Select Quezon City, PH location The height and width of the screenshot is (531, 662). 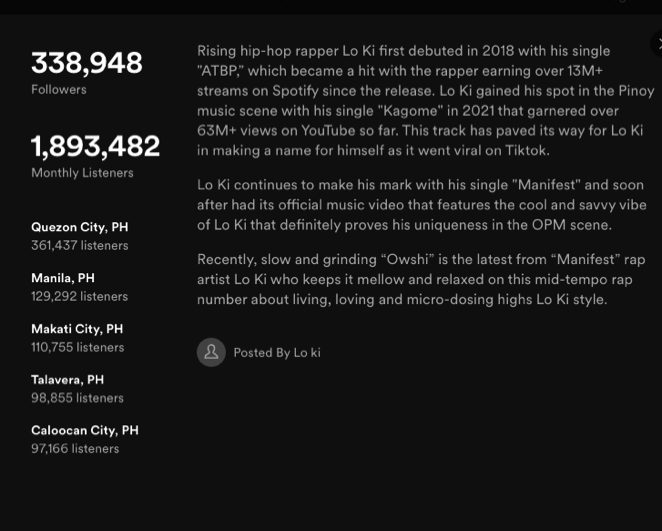[80, 227]
